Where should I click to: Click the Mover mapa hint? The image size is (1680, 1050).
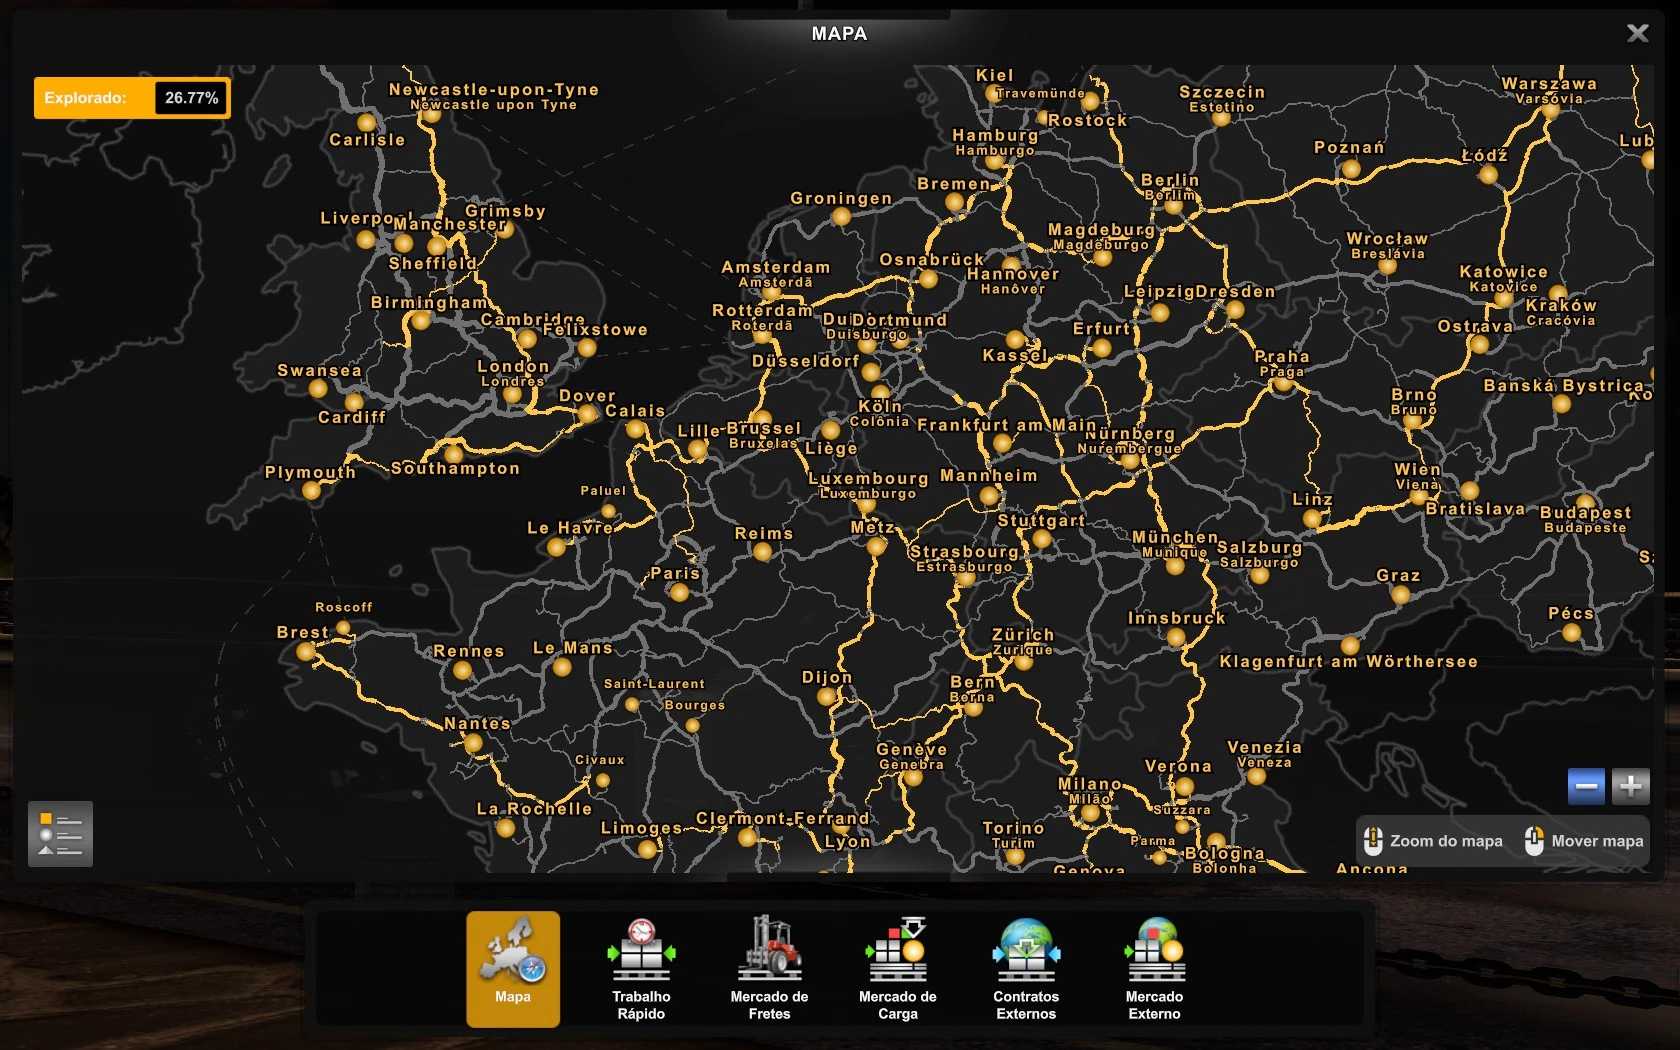(x=1583, y=841)
